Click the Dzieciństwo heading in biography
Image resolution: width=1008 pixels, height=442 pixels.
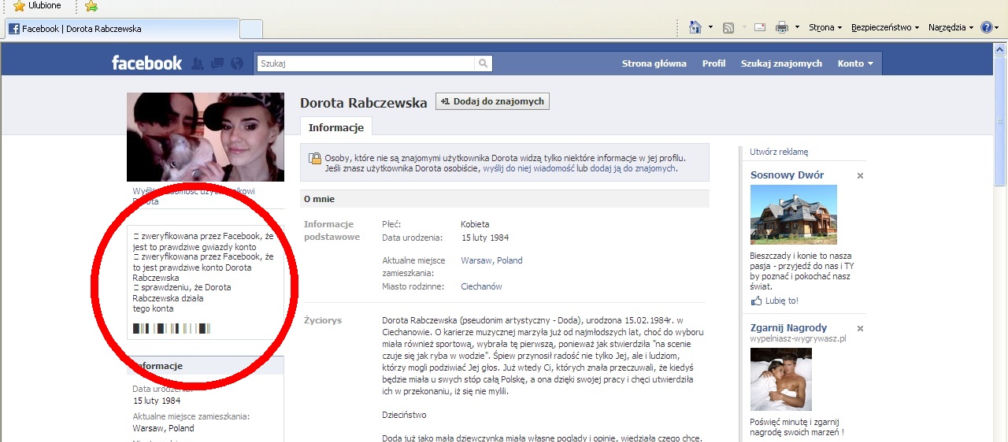[x=404, y=415]
